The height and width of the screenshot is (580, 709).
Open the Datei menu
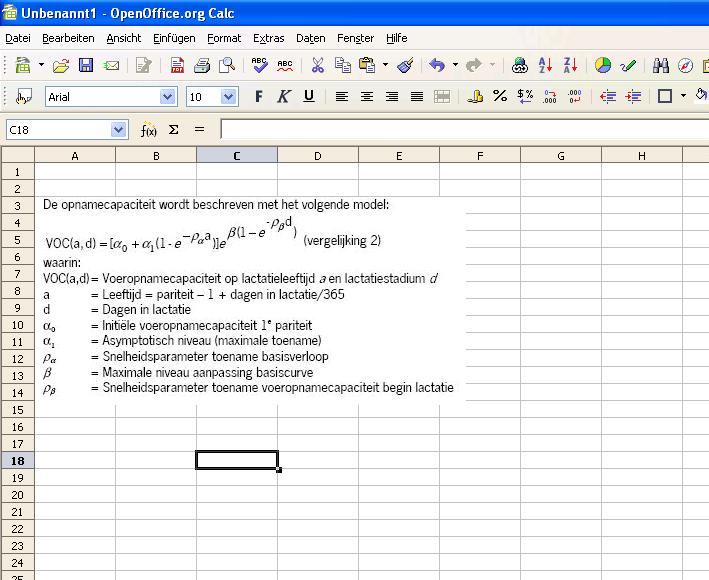click(18, 38)
